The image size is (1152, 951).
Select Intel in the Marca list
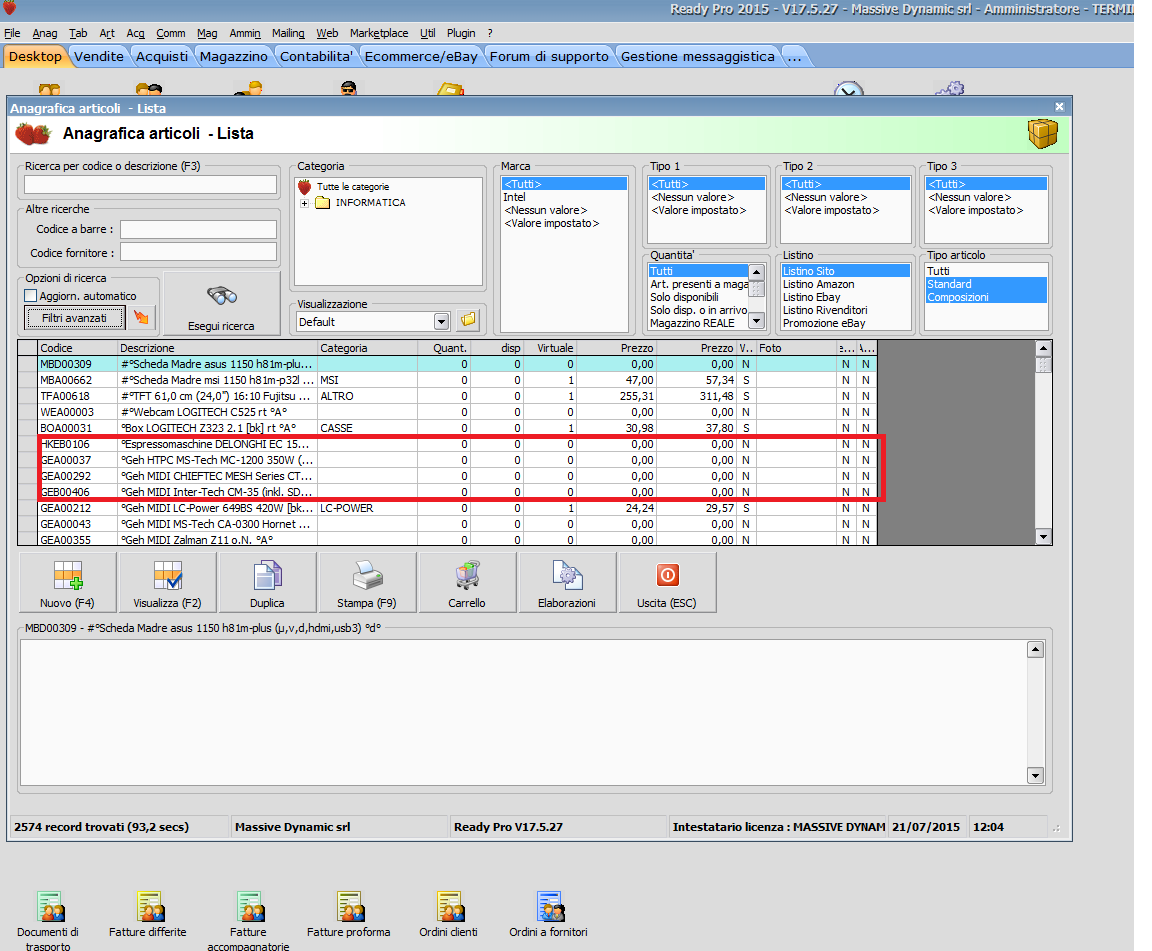564,197
